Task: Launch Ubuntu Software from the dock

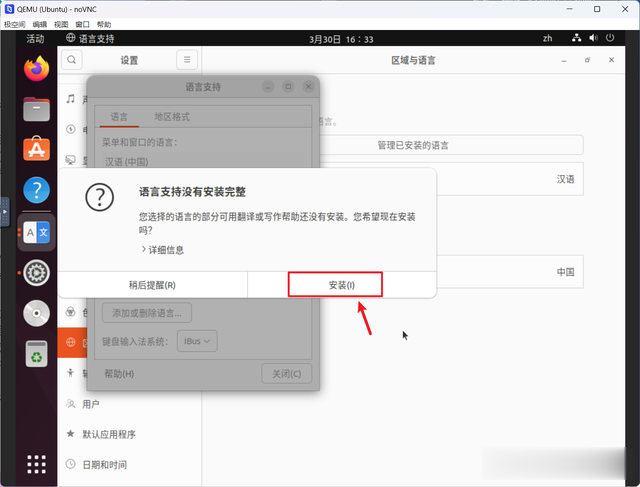Action: click(36, 149)
